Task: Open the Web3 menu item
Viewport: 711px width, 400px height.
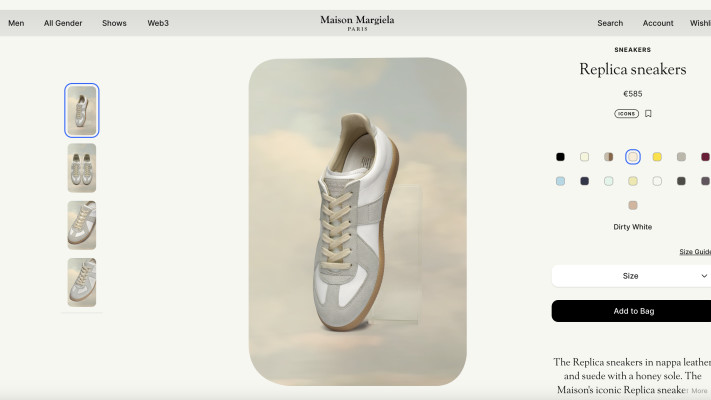Action: point(158,23)
